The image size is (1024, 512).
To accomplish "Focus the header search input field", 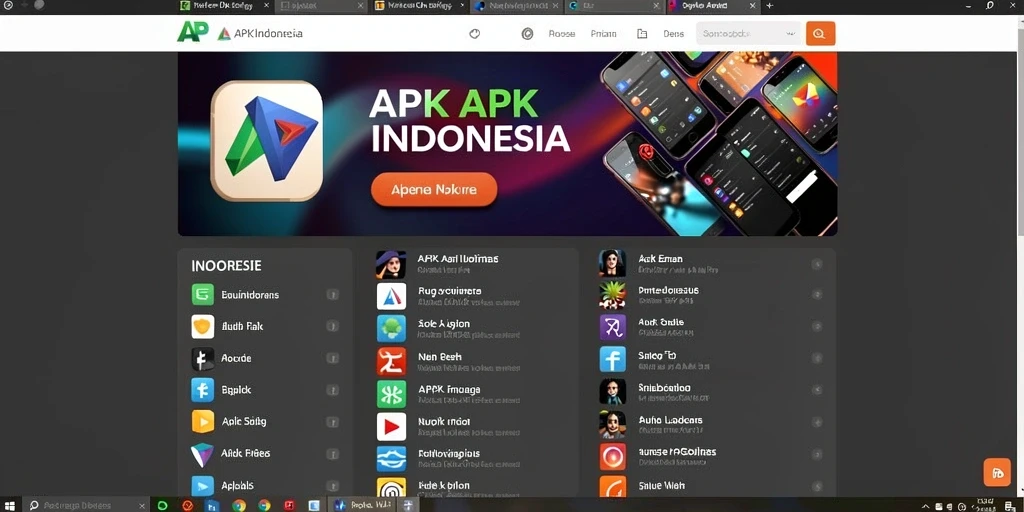I will click(748, 33).
